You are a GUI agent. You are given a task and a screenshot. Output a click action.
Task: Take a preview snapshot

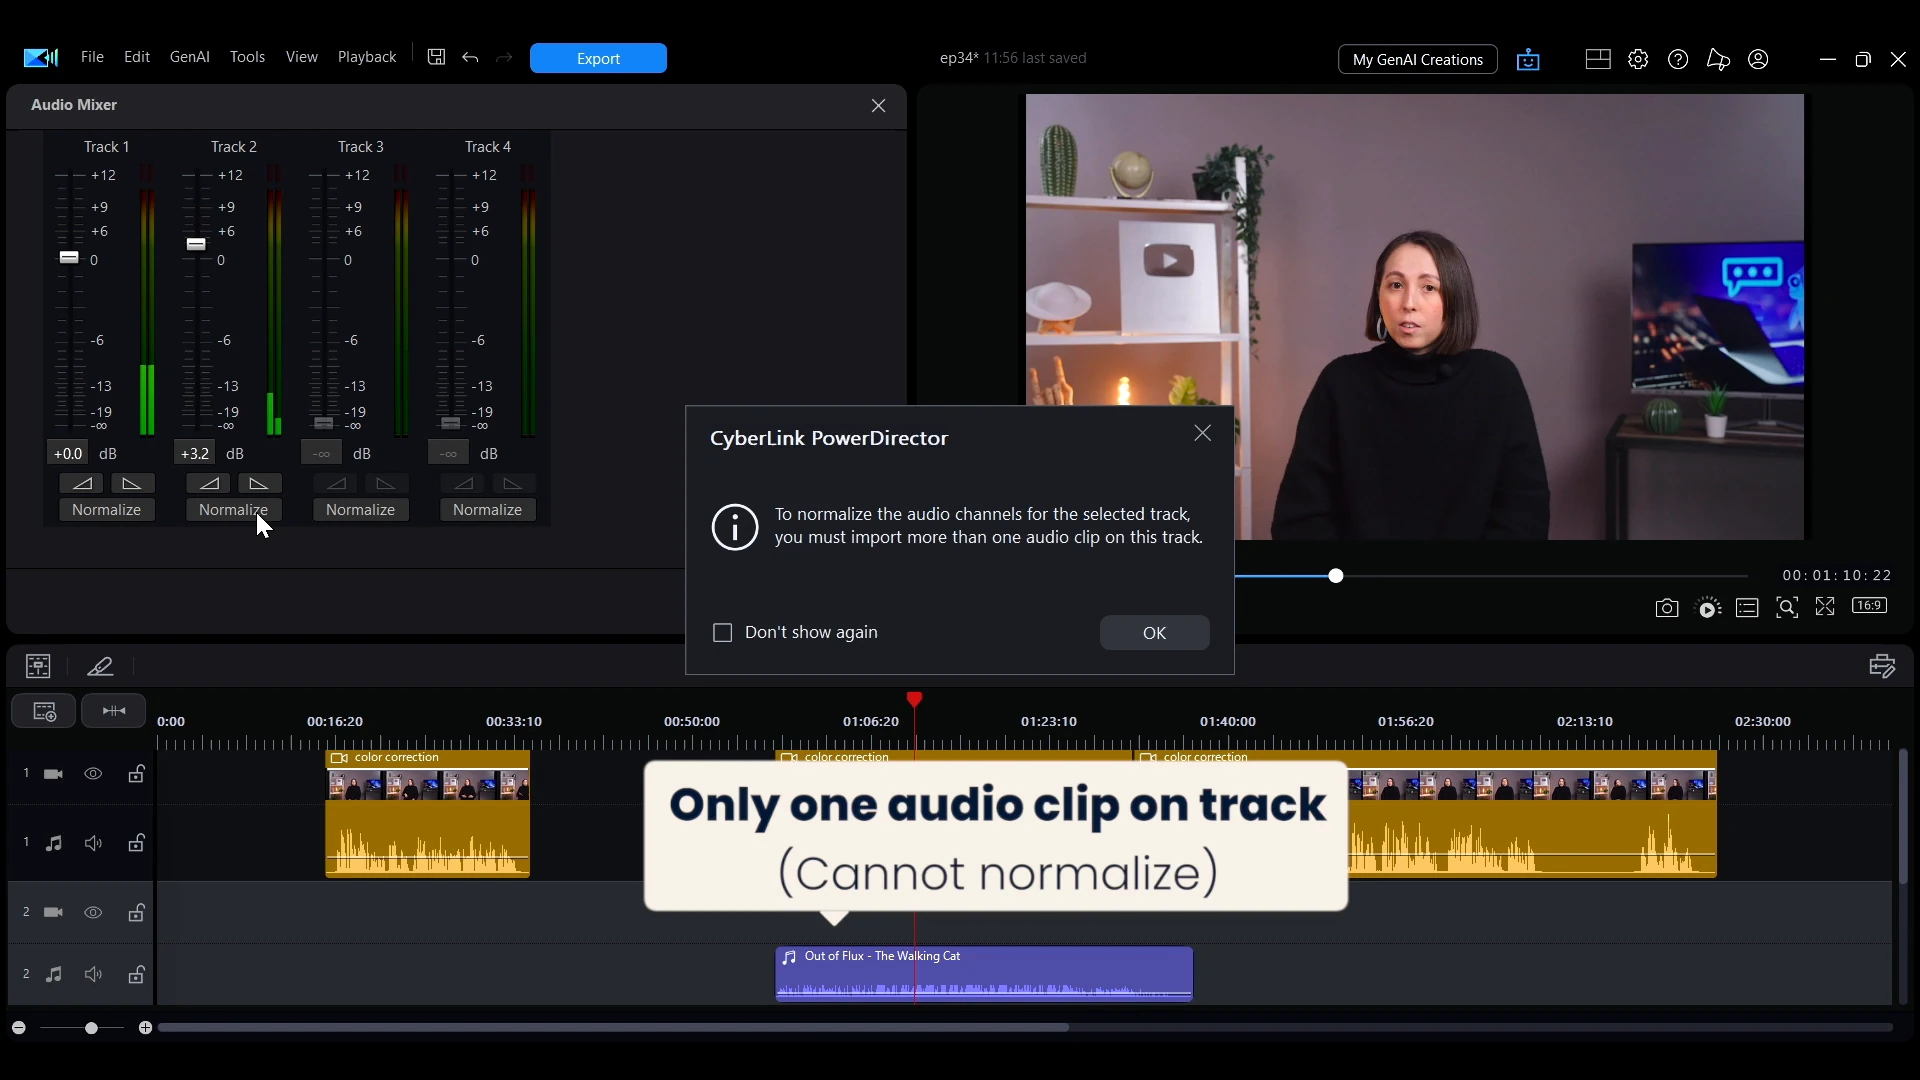point(1666,608)
